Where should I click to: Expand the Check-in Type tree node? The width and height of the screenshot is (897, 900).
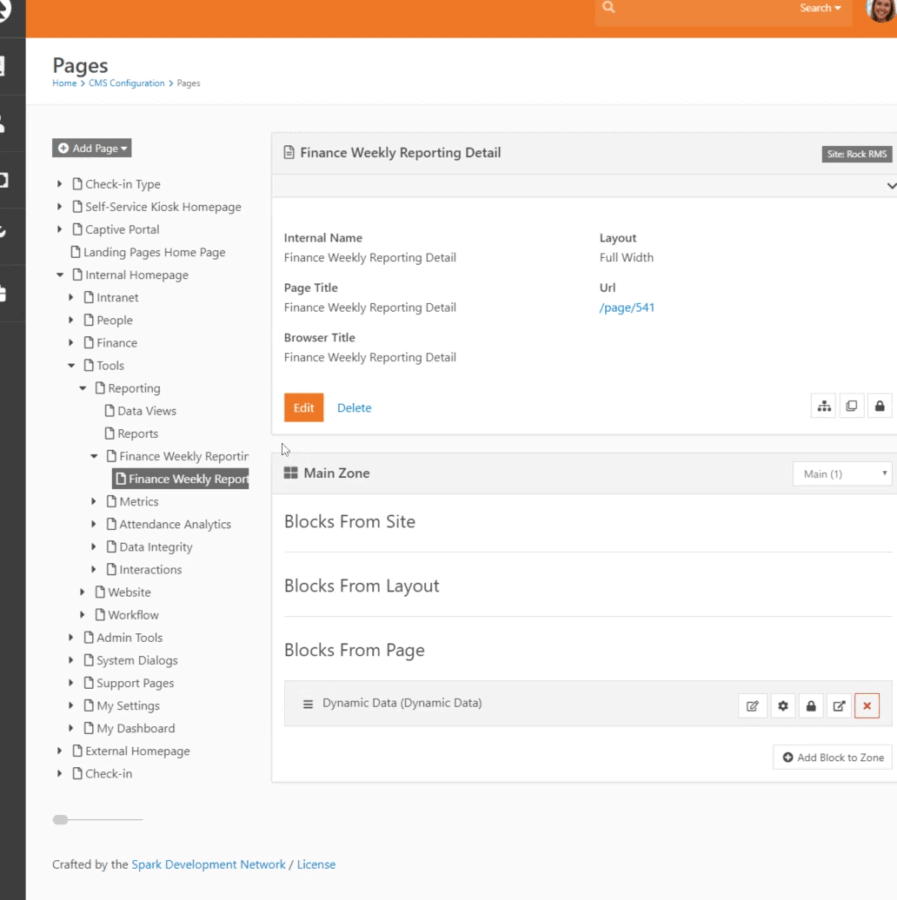click(60, 184)
